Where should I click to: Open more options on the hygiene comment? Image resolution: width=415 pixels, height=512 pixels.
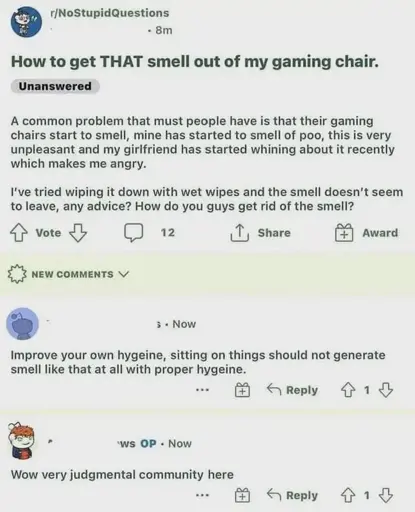(x=203, y=390)
